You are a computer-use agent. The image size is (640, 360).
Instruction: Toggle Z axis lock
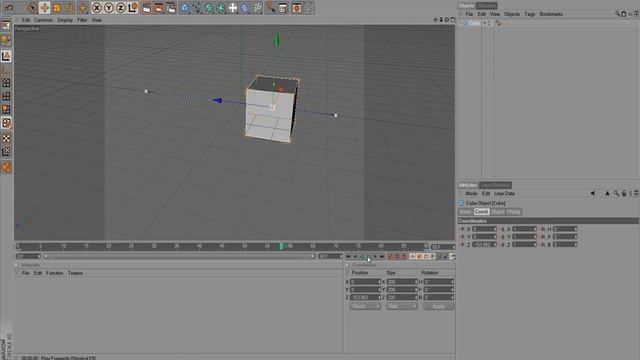[x=120, y=8]
